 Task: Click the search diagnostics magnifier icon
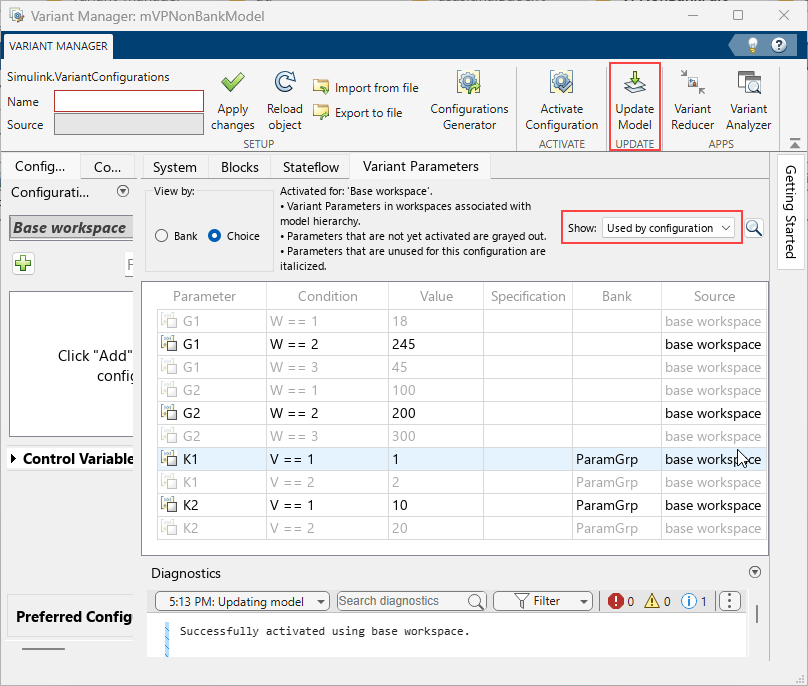tap(475, 601)
